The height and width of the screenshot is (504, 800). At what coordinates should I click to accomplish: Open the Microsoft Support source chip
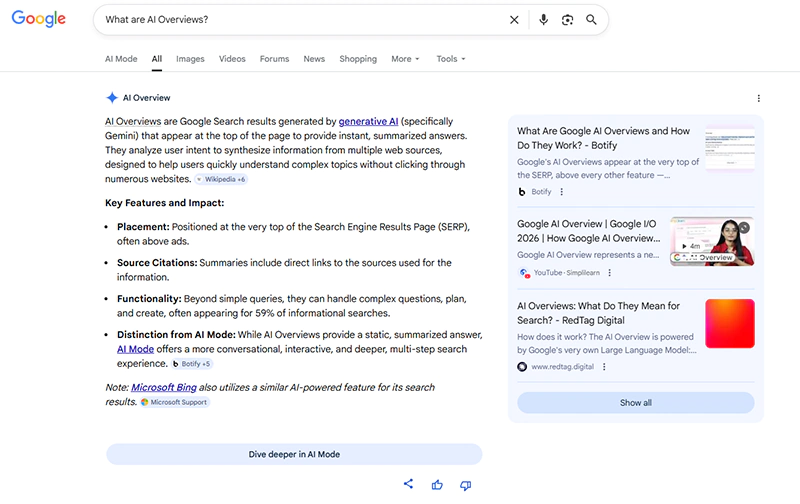(x=174, y=402)
